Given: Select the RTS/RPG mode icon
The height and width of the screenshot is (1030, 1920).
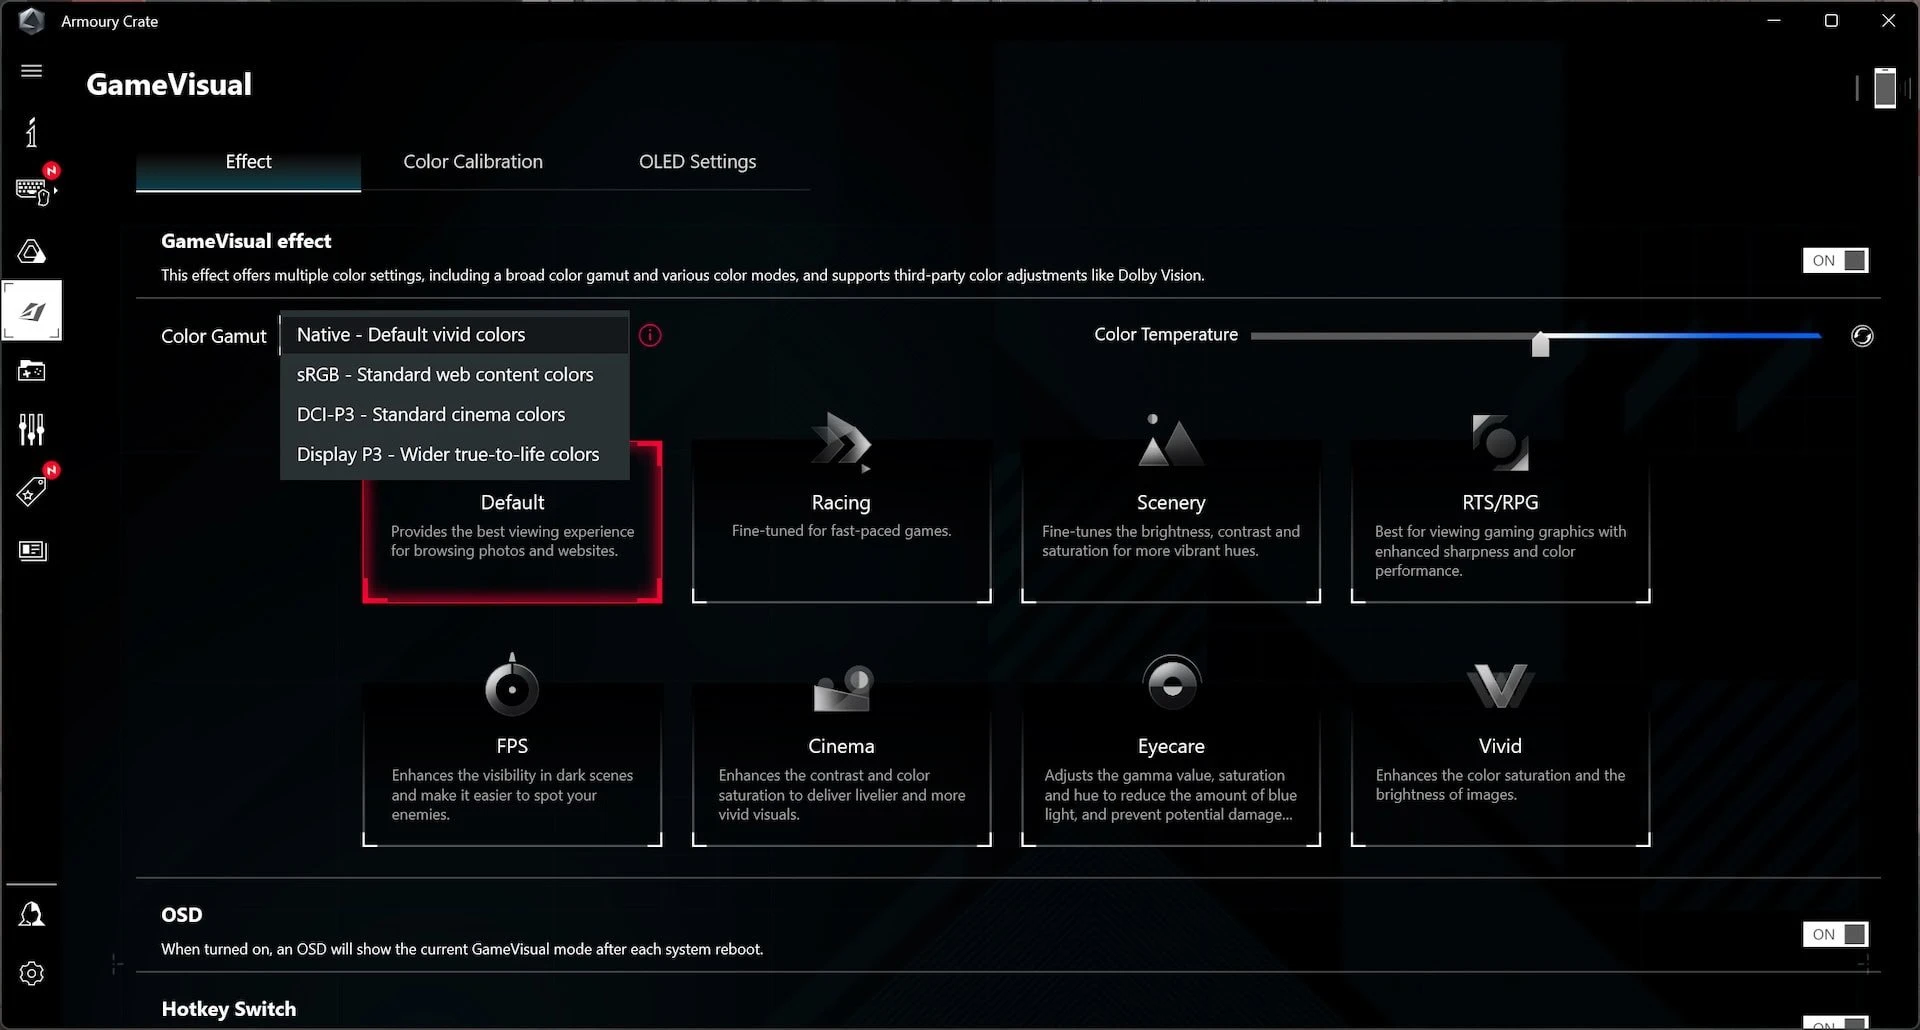Looking at the screenshot, I should (1500, 442).
